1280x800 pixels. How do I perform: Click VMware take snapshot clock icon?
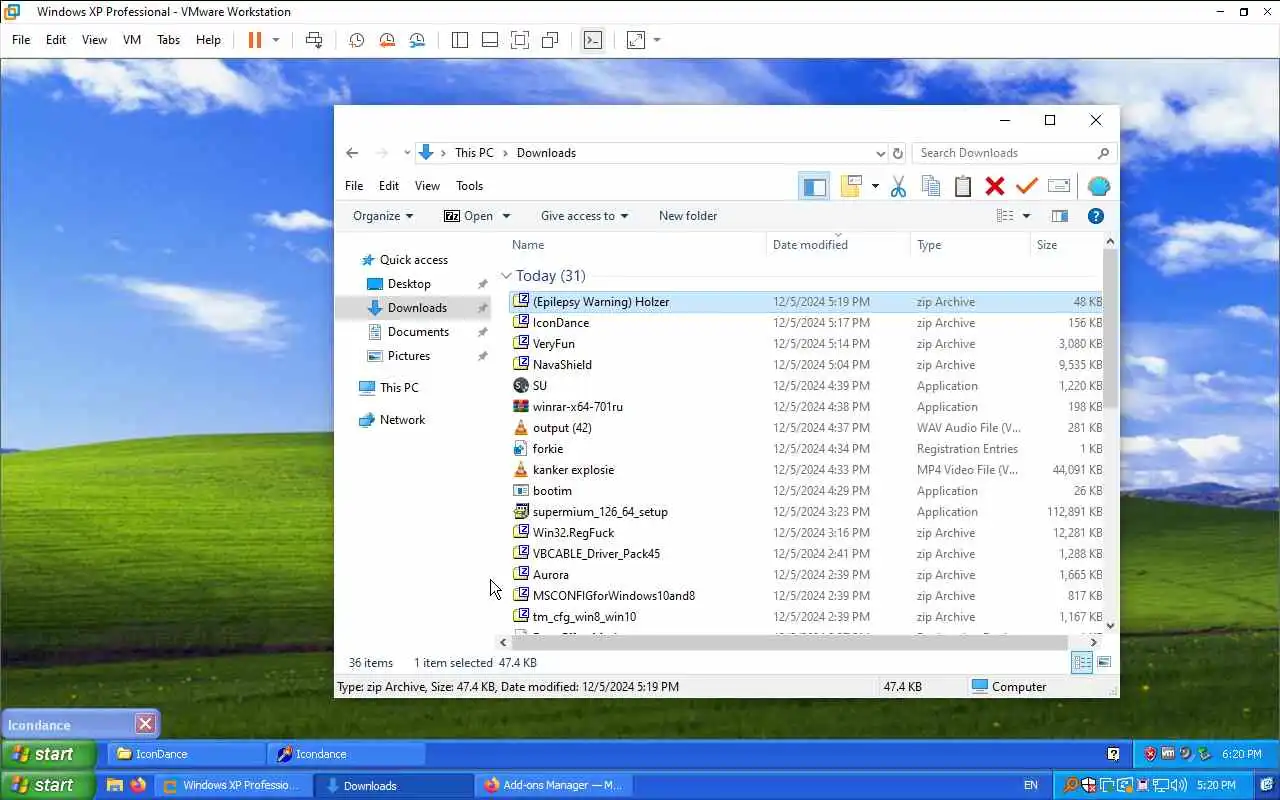[x=356, y=40]
